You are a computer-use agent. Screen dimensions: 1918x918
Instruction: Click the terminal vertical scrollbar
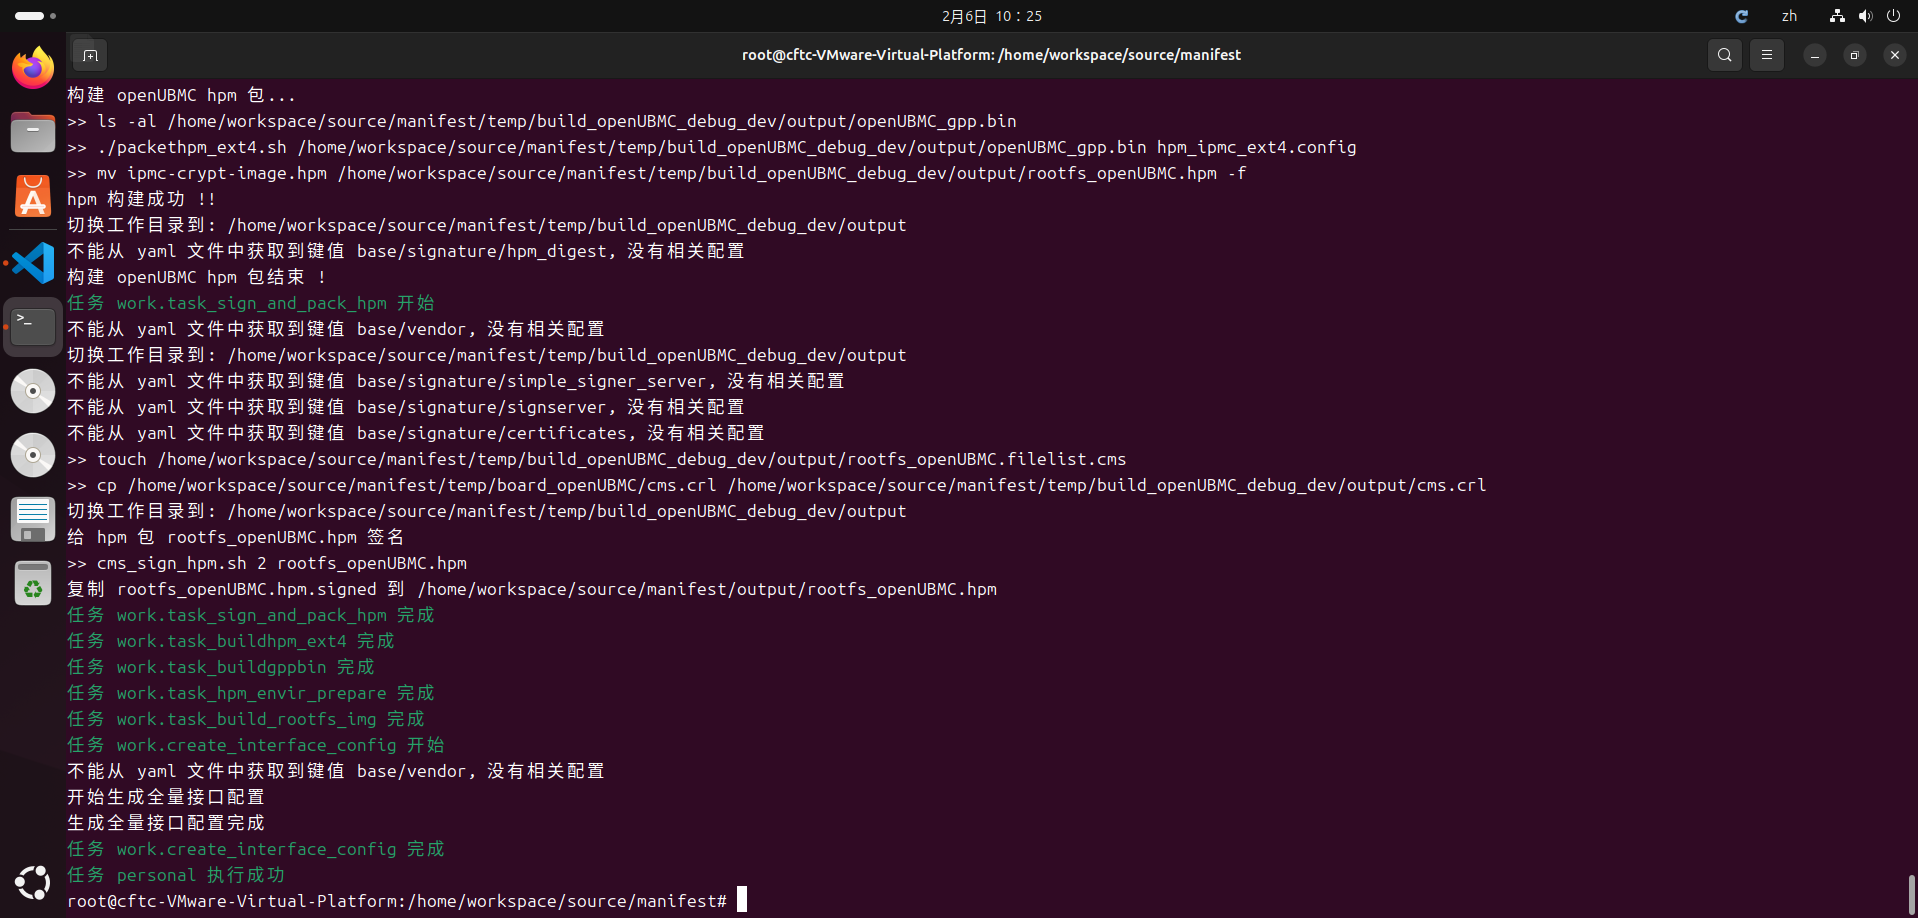[x=1911, y=893]
